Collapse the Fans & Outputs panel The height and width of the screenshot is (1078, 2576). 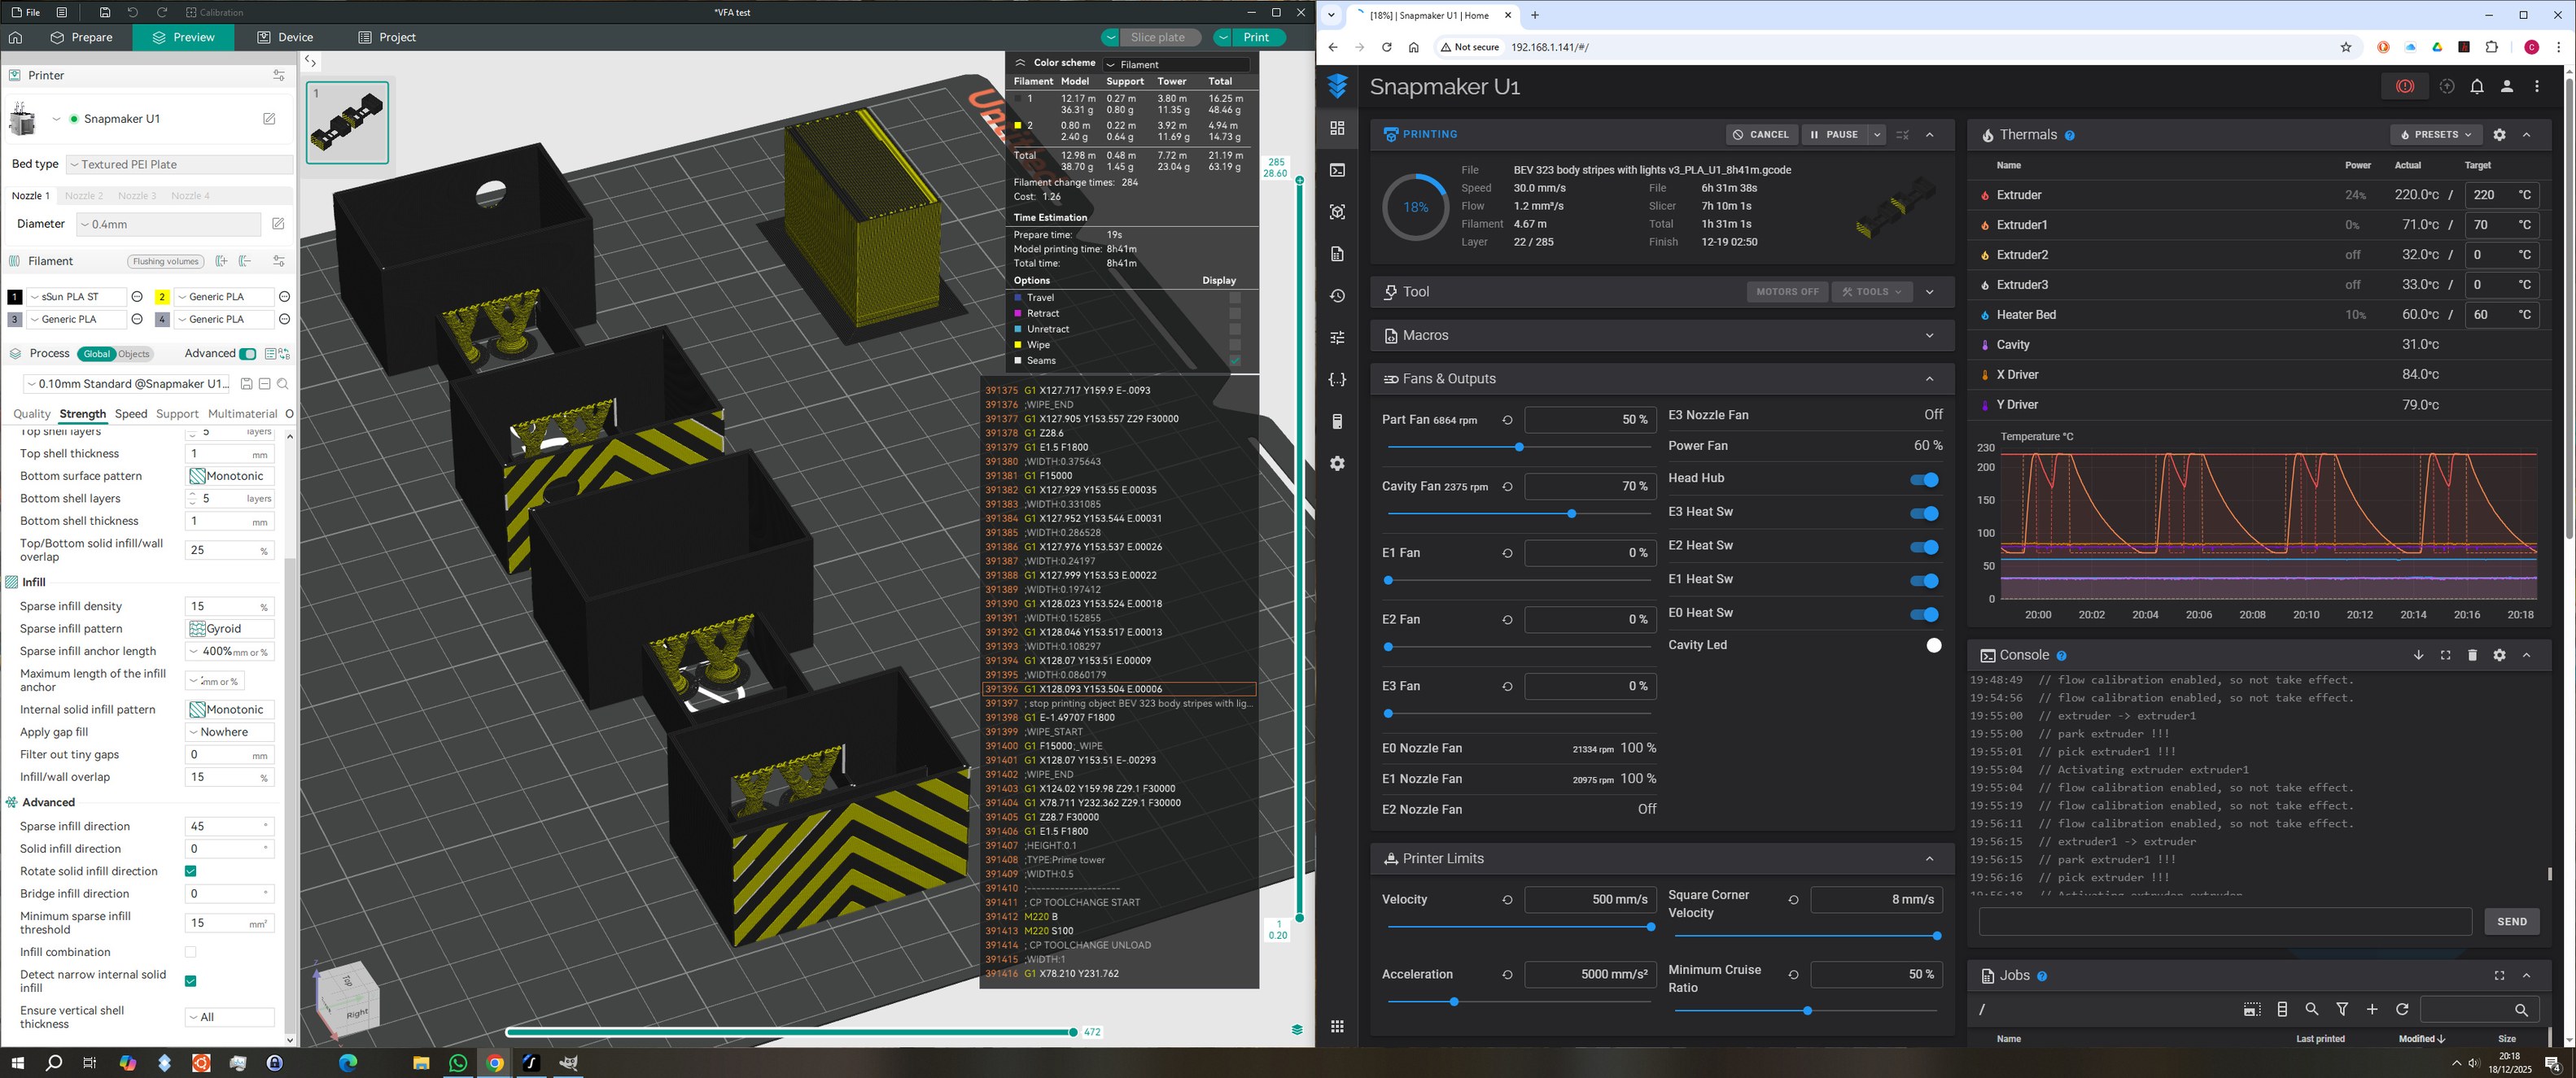[x=1929, y=379]
